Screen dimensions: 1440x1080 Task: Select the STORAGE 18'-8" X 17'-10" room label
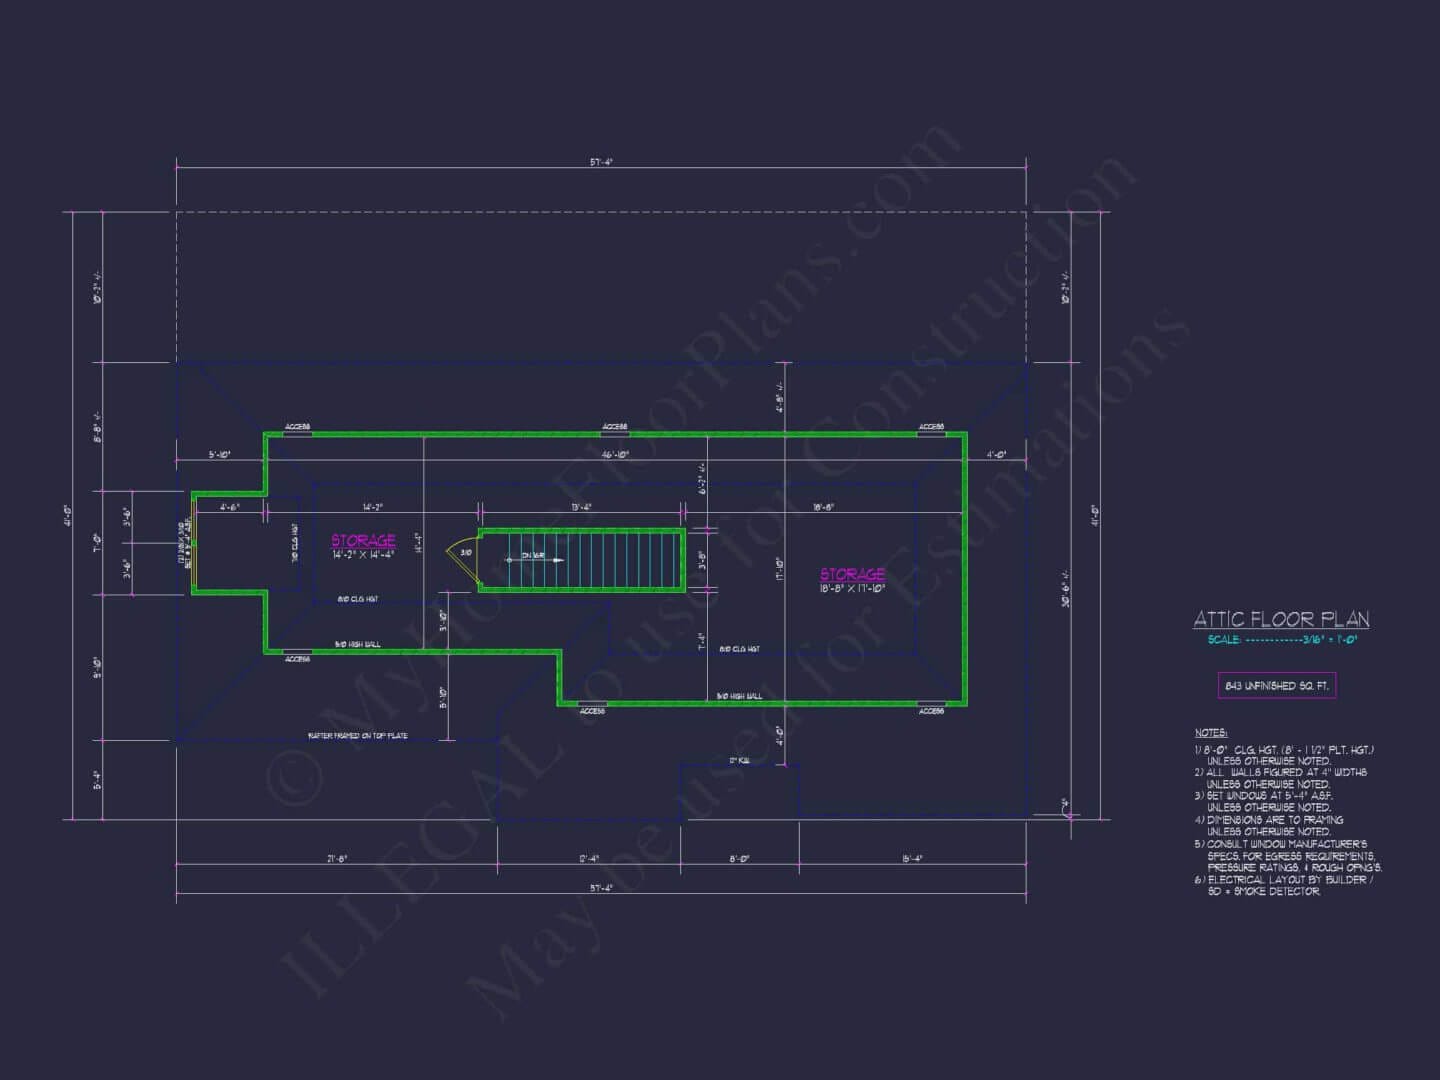pos(852,581)
